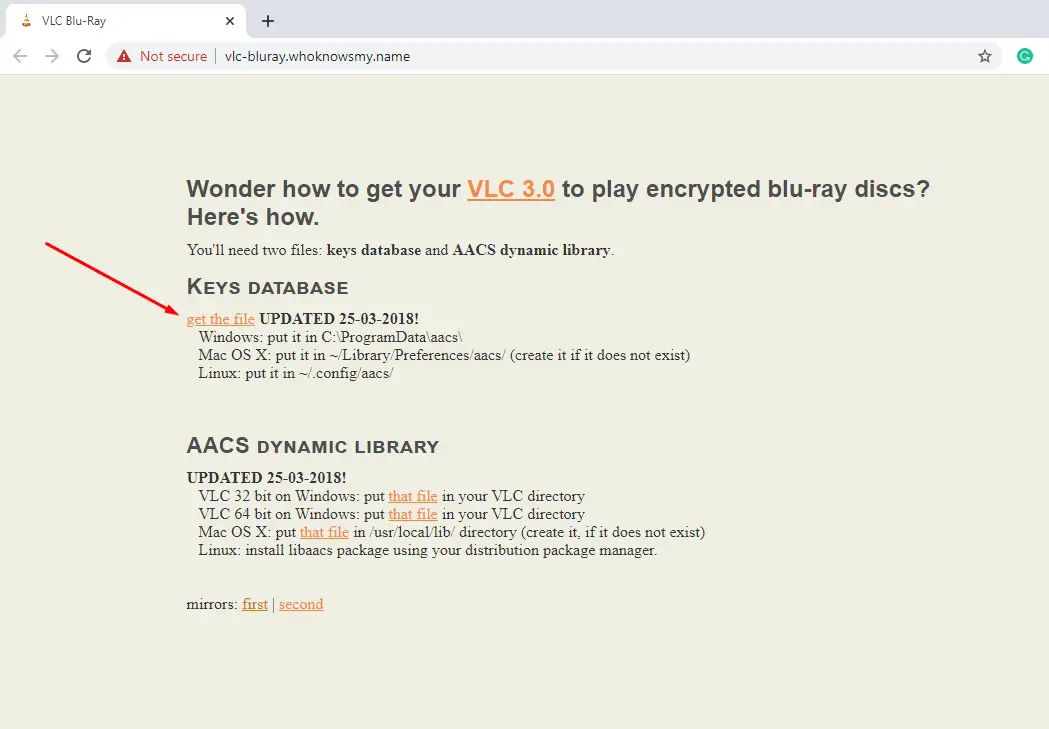
Task: Open the VLC 3.0 heading link
Action: tap(511, 189)
